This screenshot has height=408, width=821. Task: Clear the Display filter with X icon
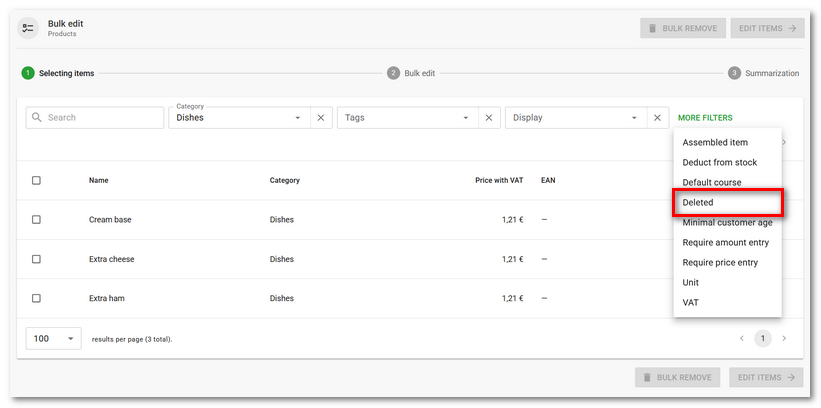[x=657, y=118]
